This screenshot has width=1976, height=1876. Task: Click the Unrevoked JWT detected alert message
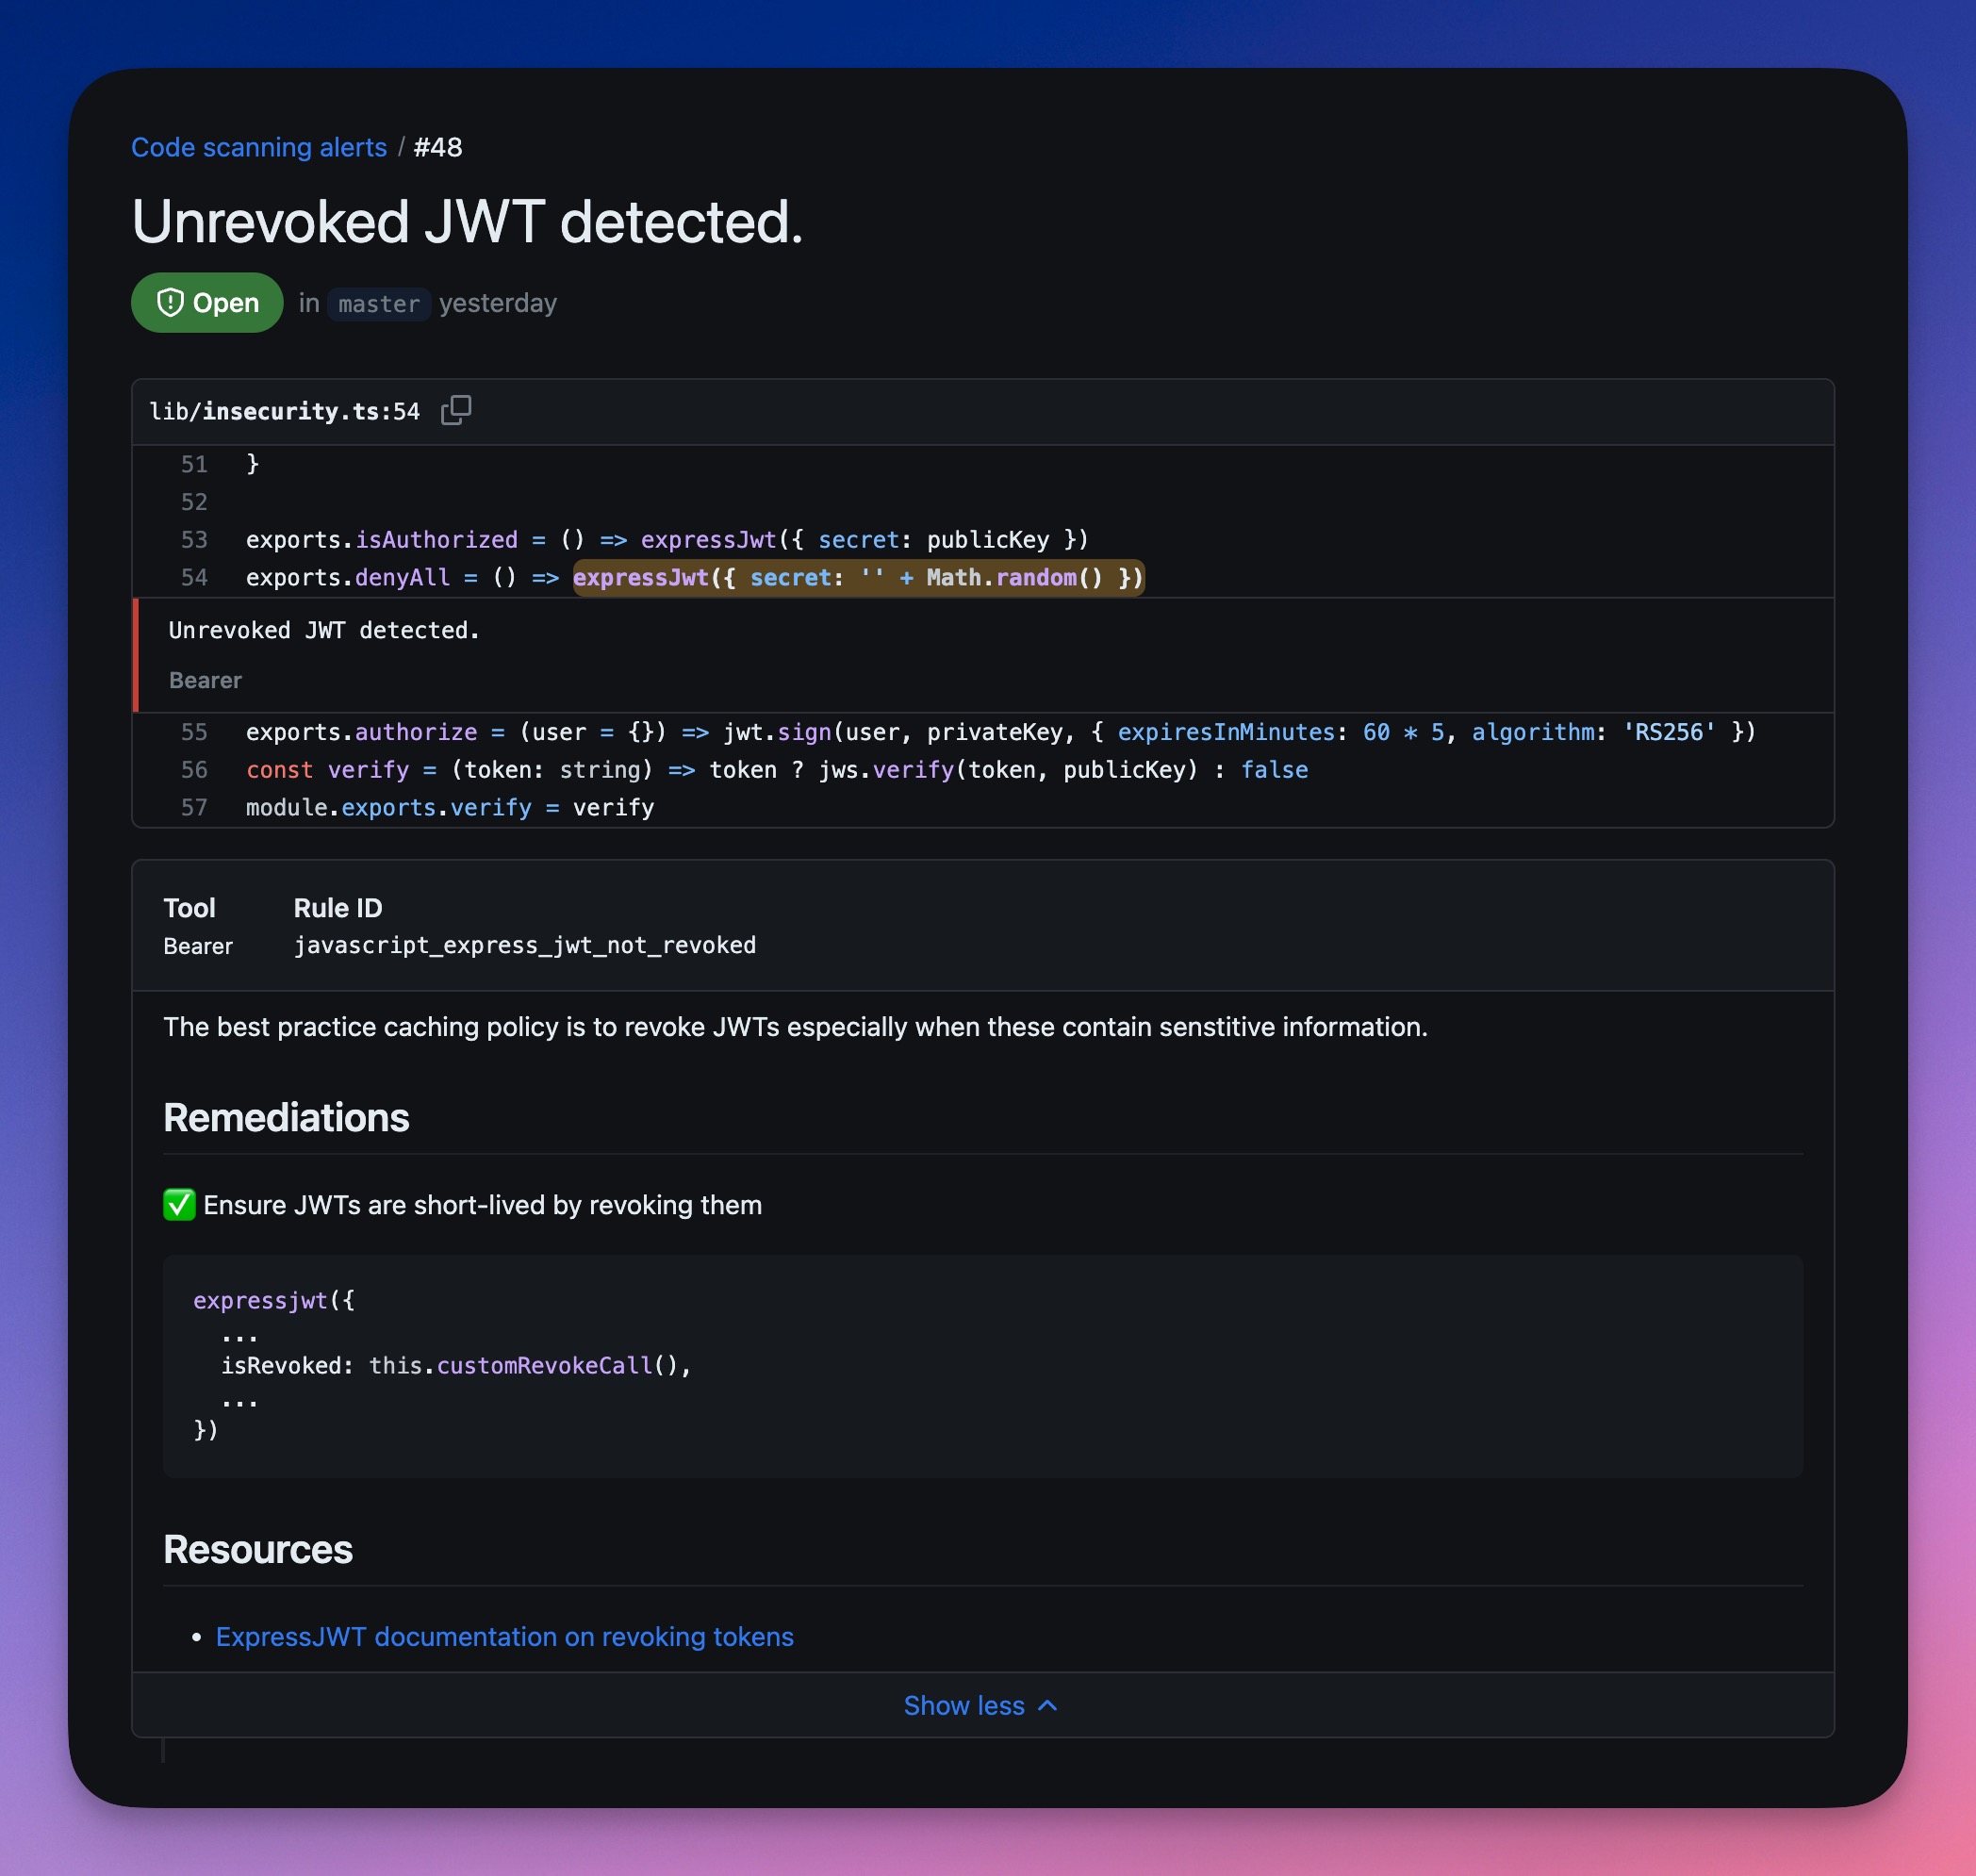pyautogui.click(x=324, y=630)
